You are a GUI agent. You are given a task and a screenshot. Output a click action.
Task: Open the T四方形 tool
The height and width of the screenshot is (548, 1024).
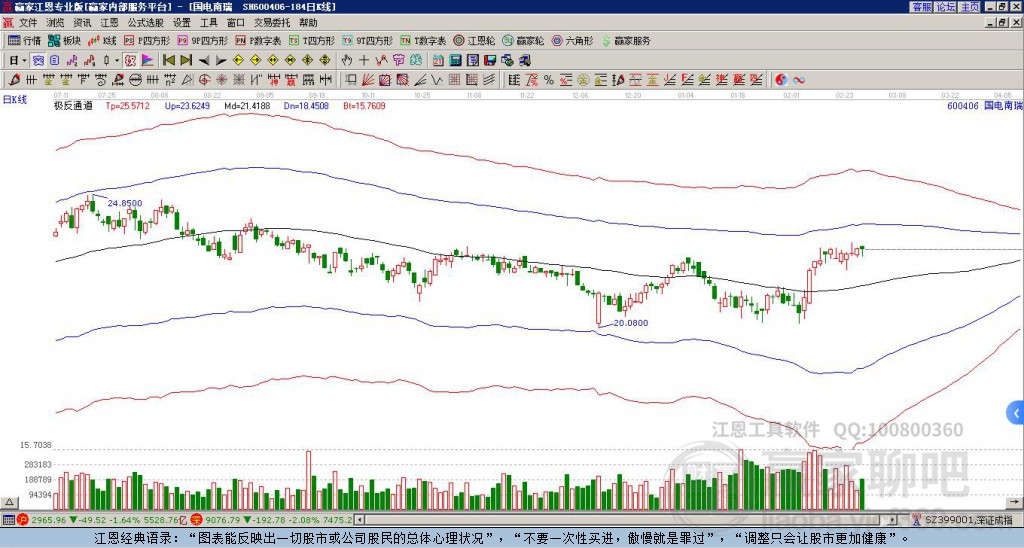(312, 40)
